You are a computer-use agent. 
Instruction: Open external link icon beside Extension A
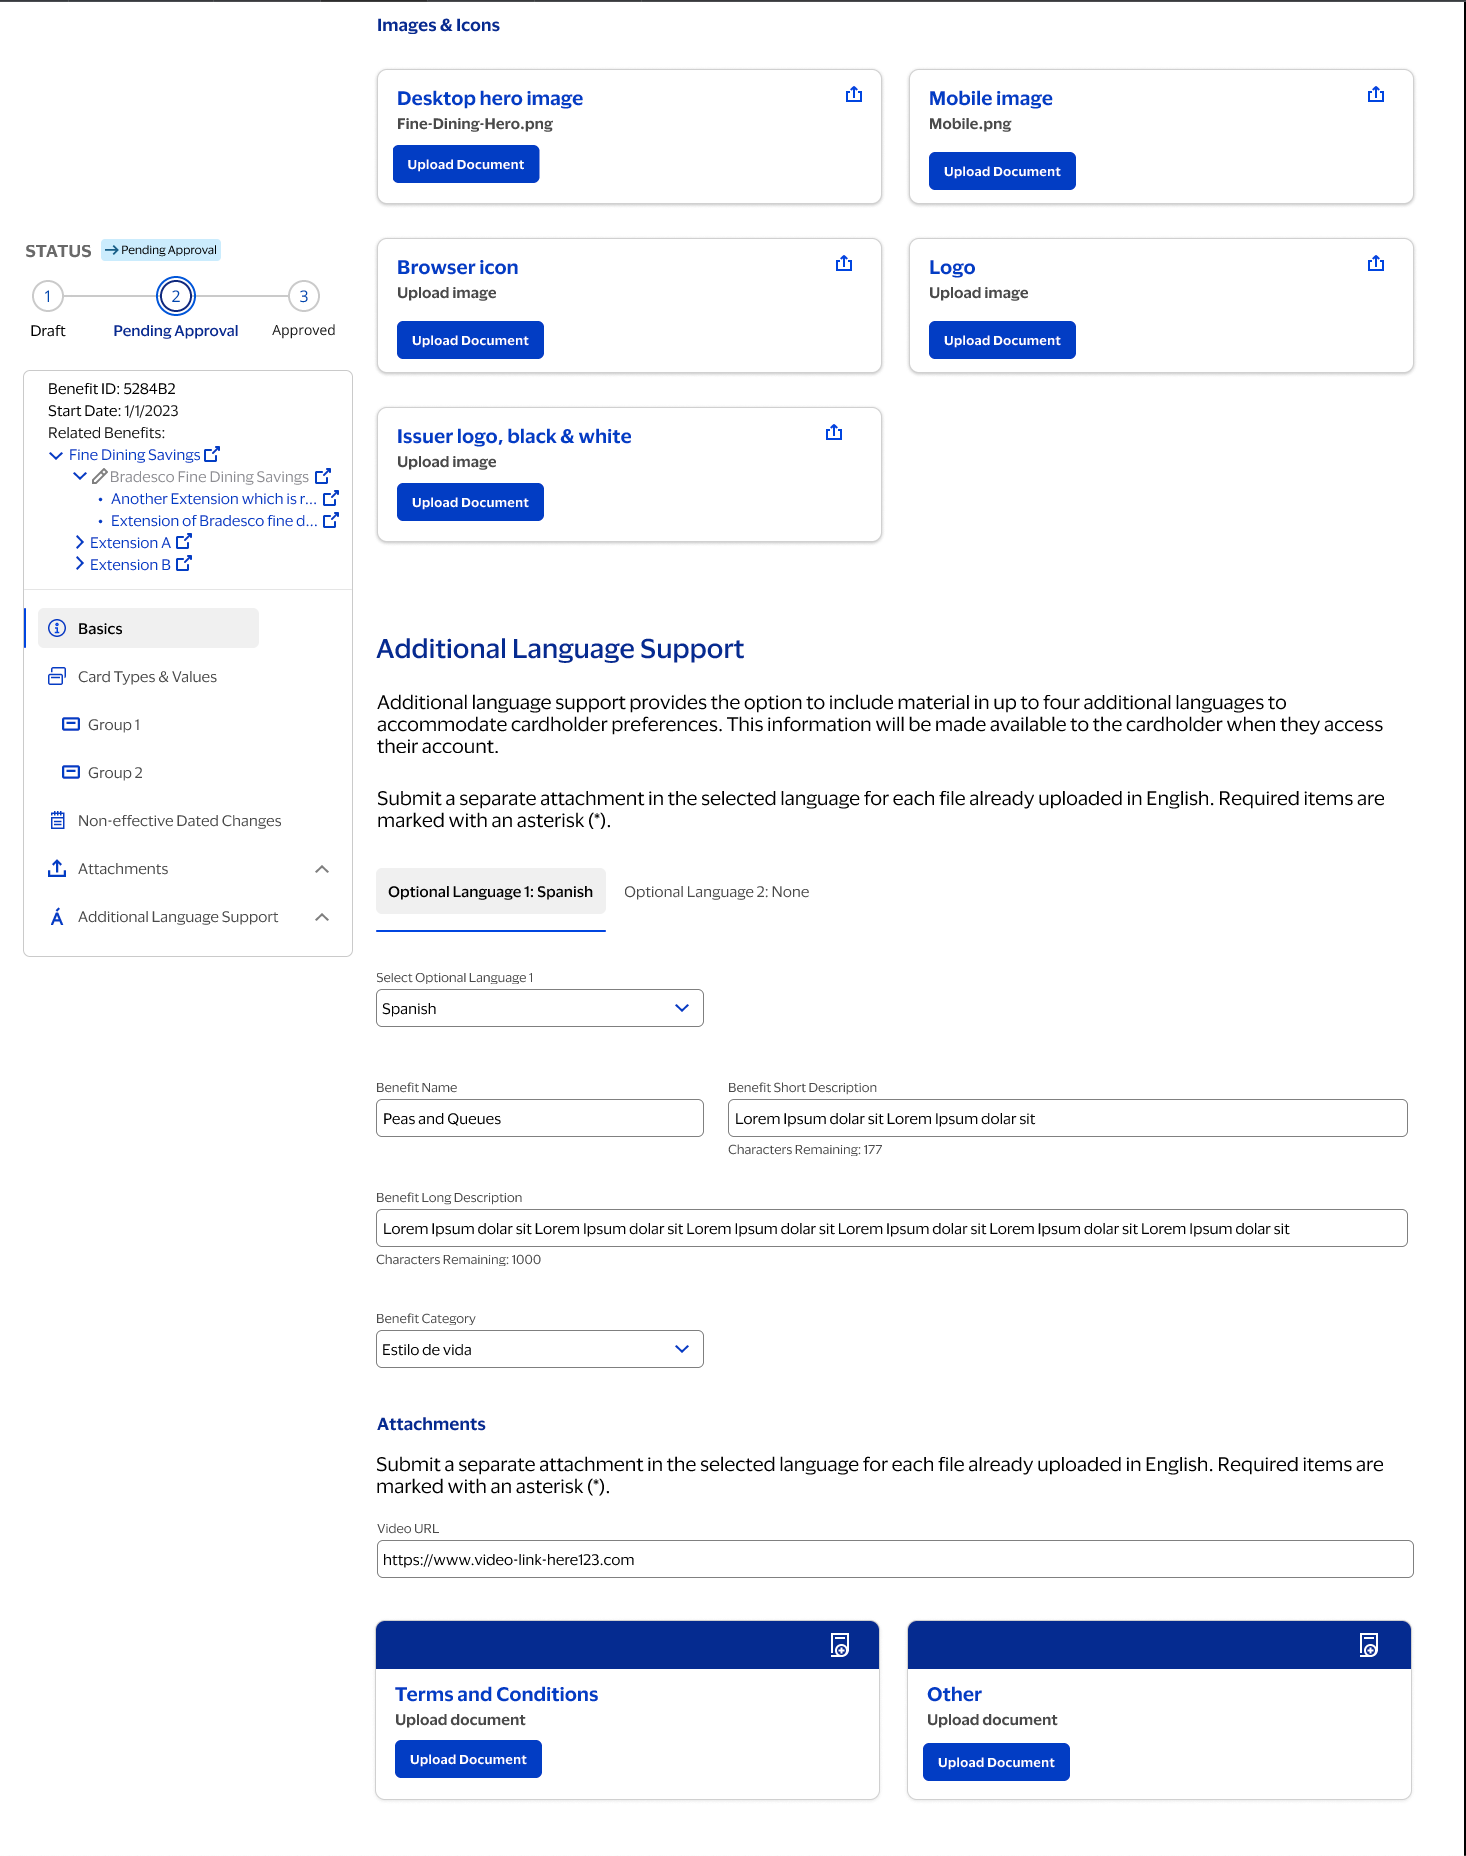184,542
